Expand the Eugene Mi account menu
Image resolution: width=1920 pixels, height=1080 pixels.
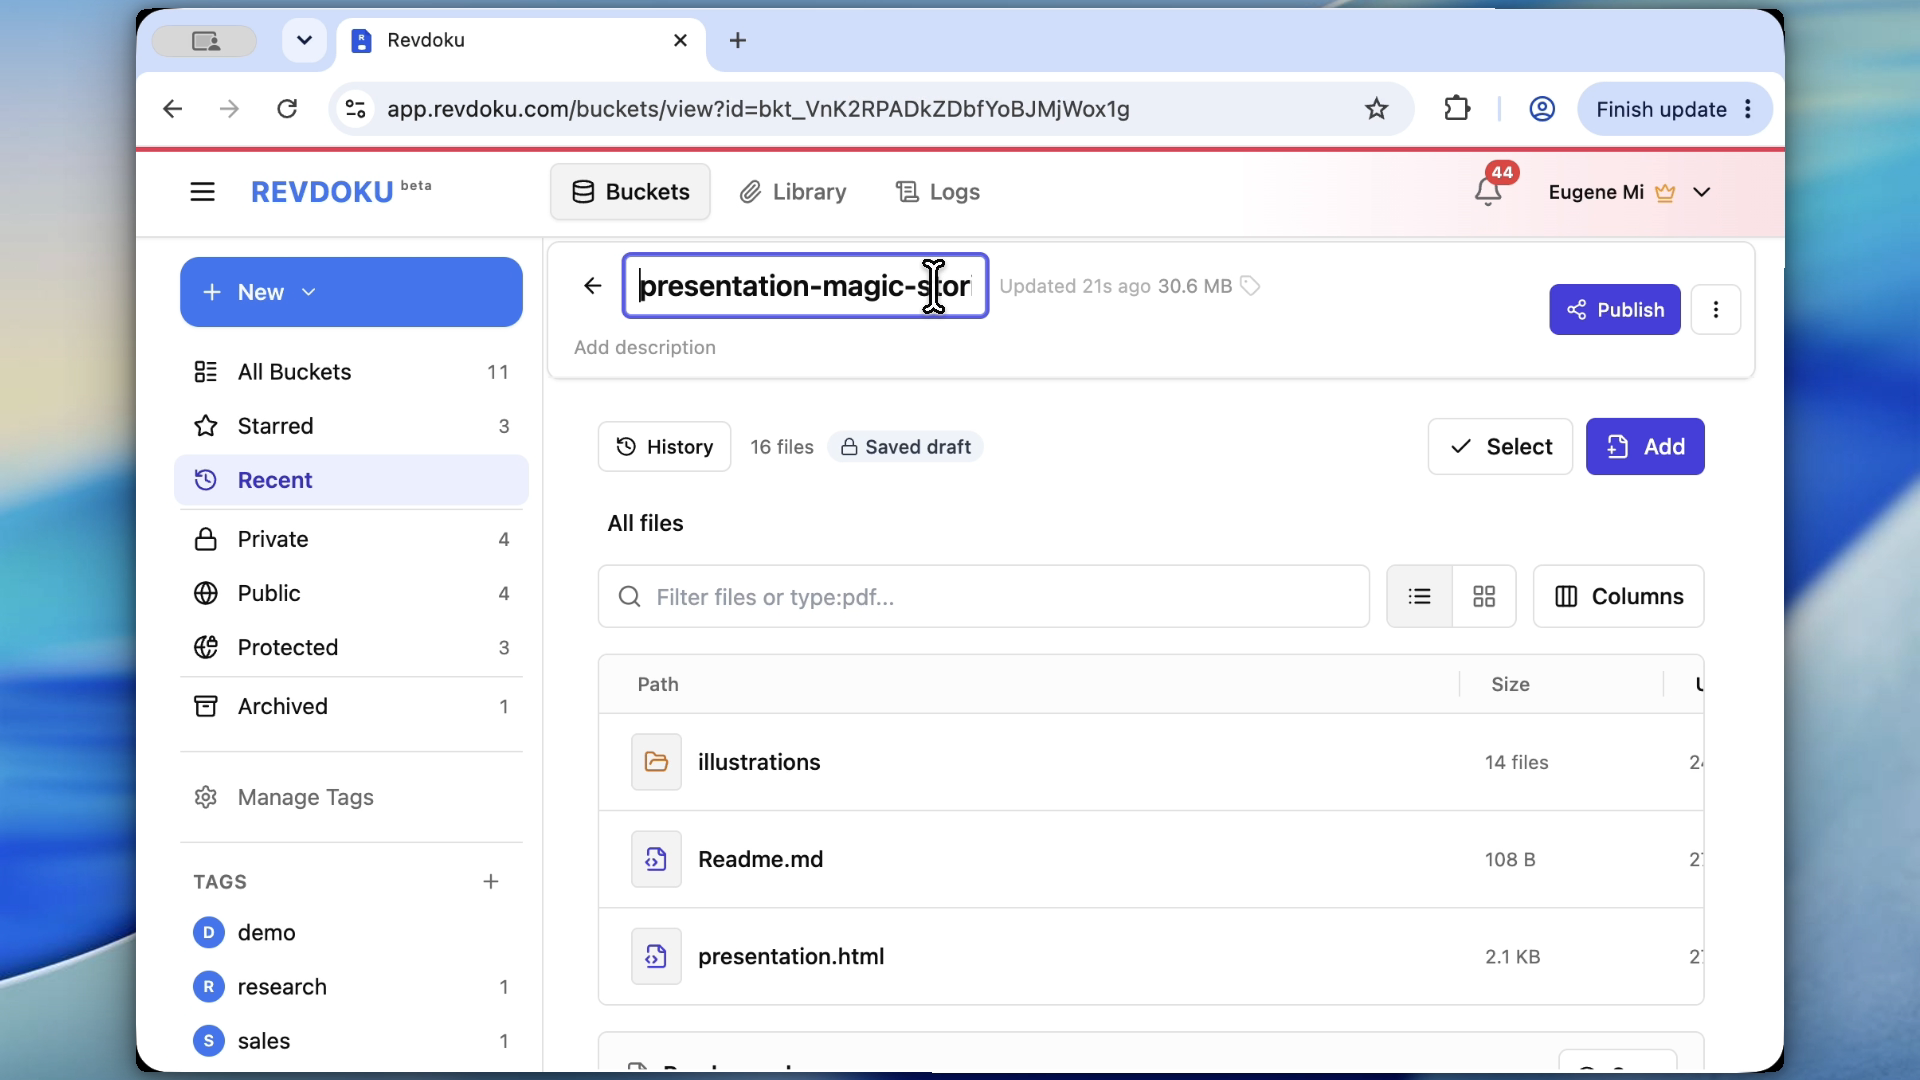coord(1630,191)
